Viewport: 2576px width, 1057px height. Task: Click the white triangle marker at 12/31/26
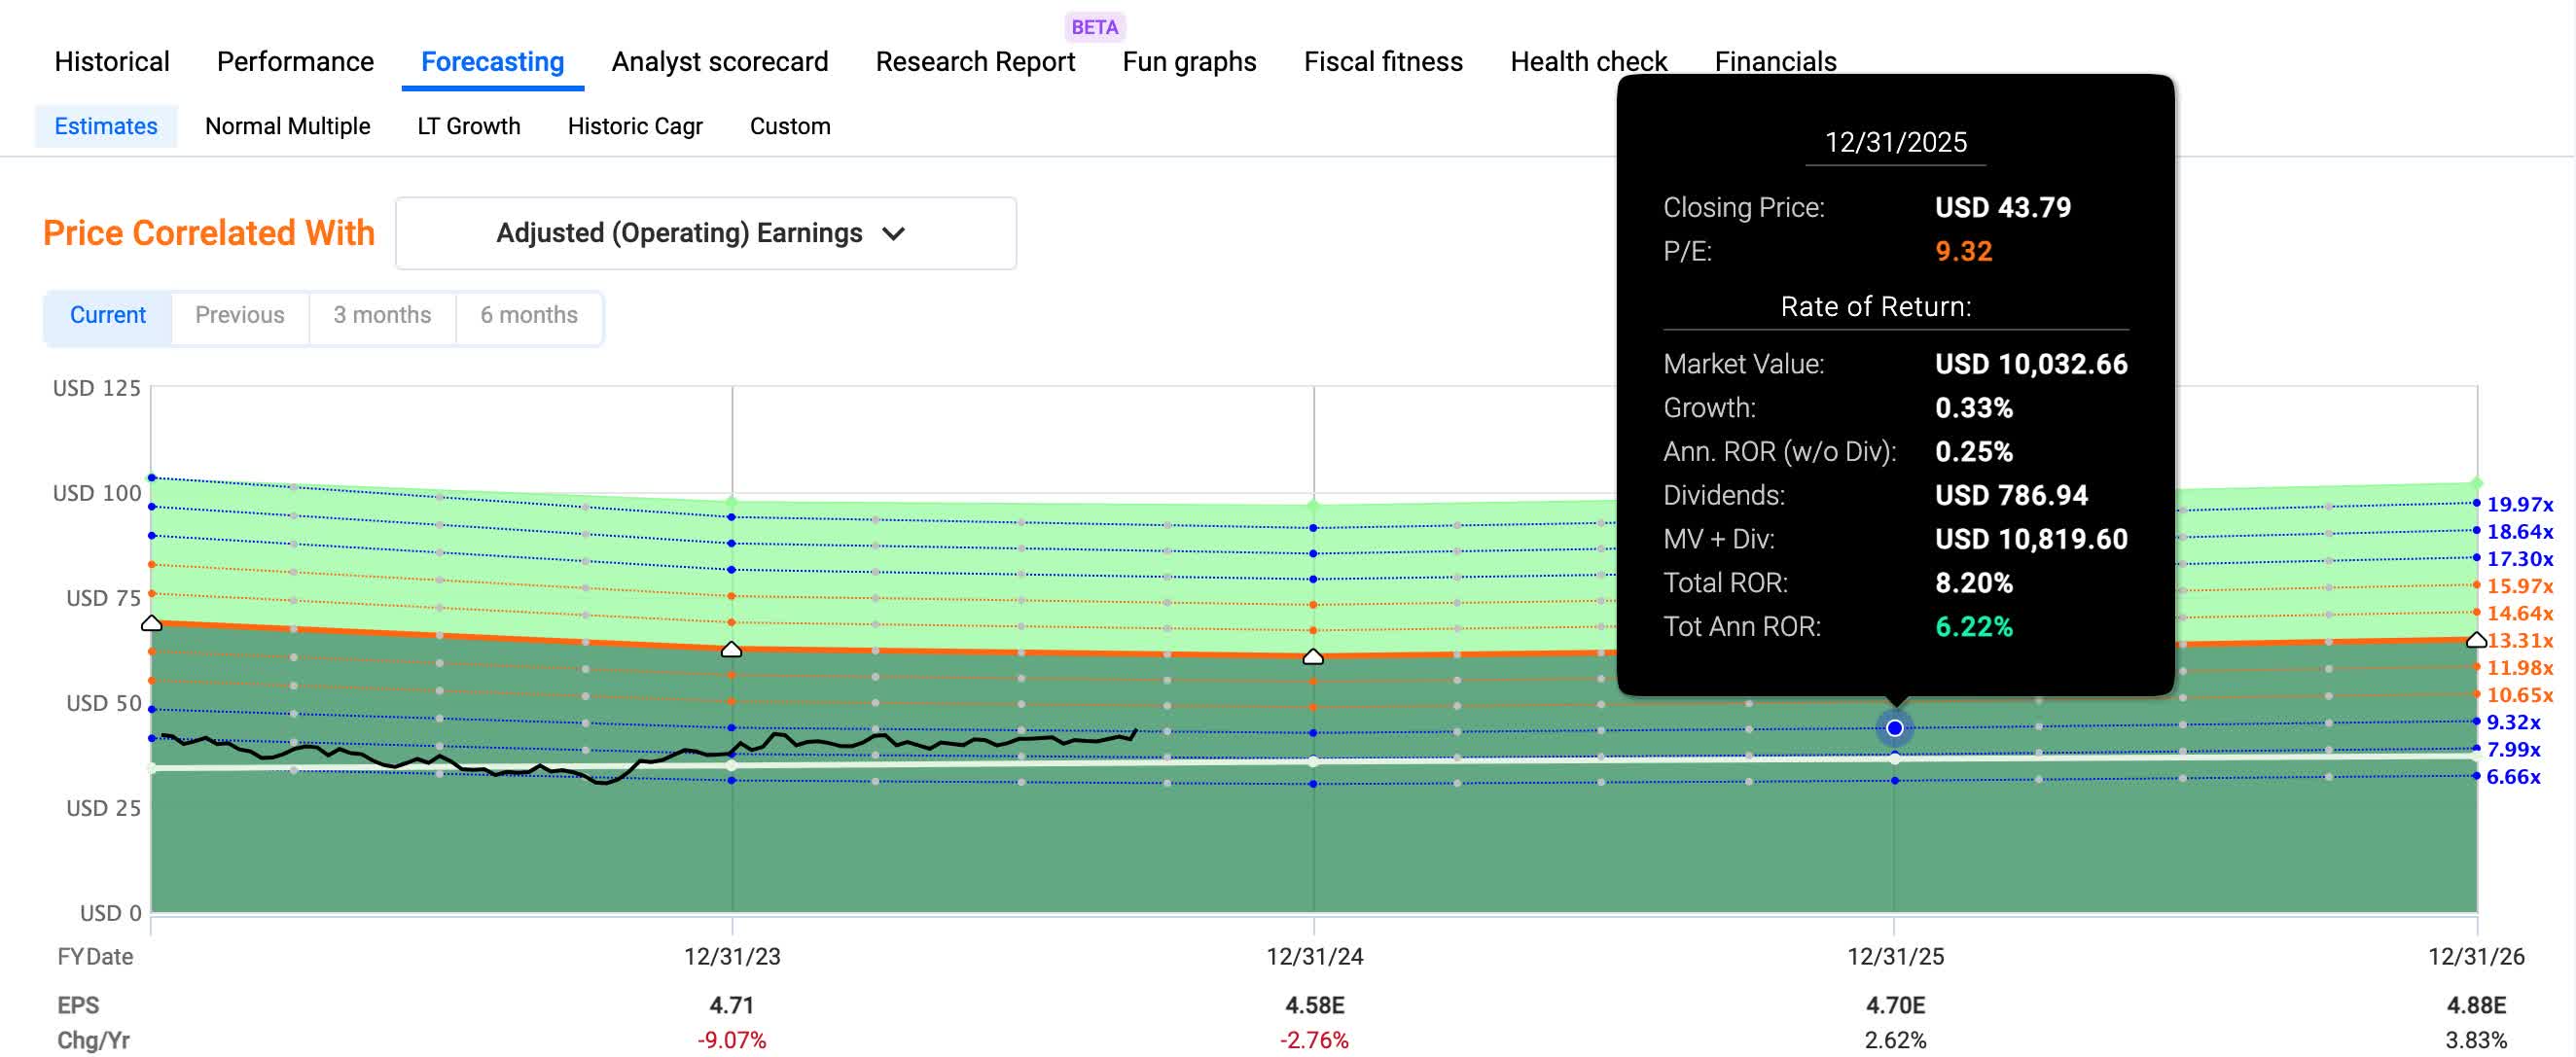(2476, 640)
